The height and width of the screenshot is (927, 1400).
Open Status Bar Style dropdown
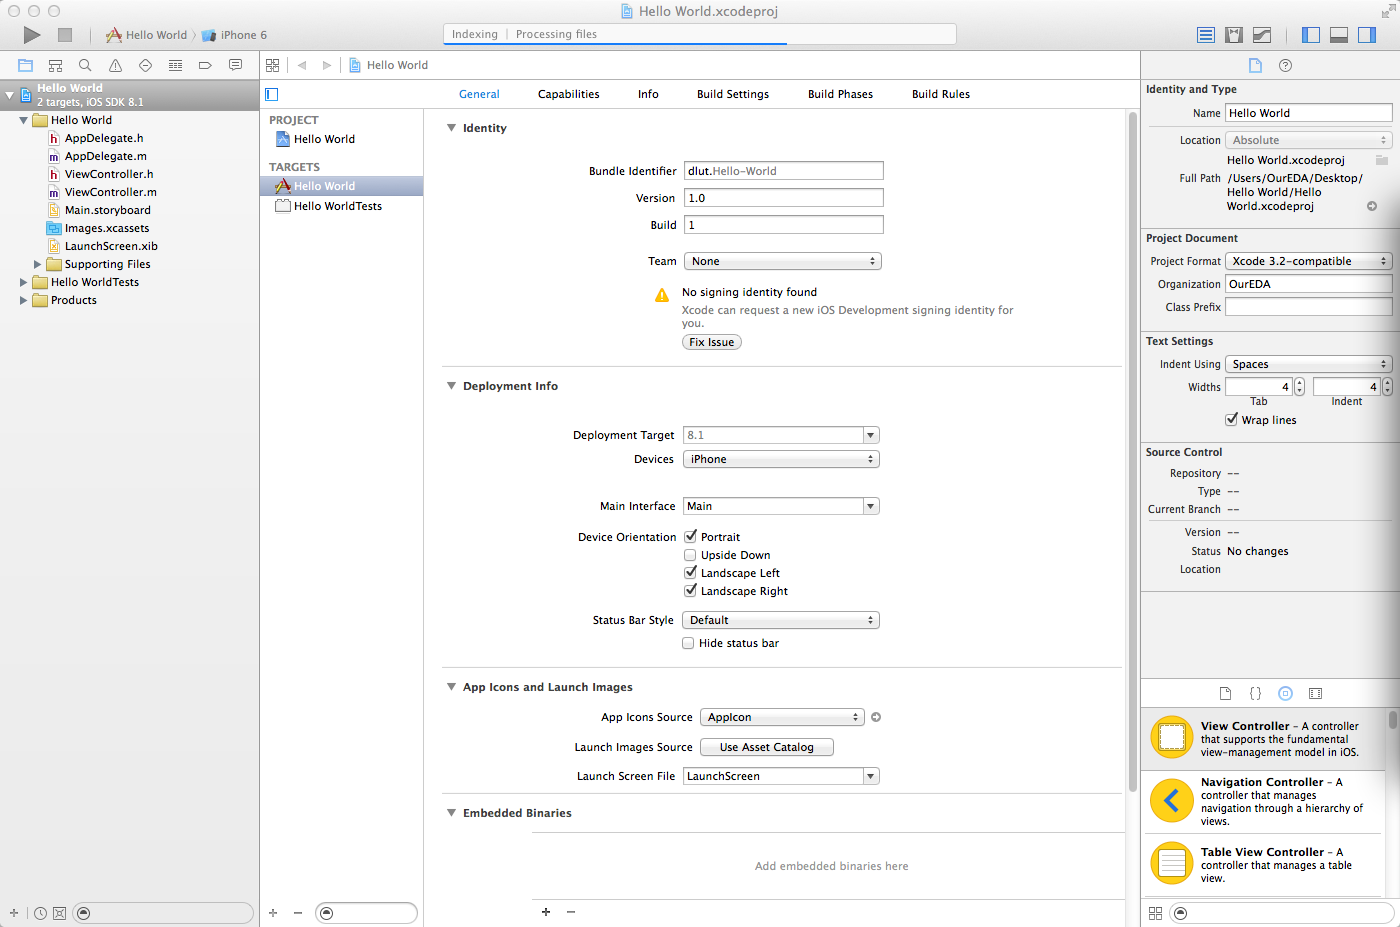point(781,620)
